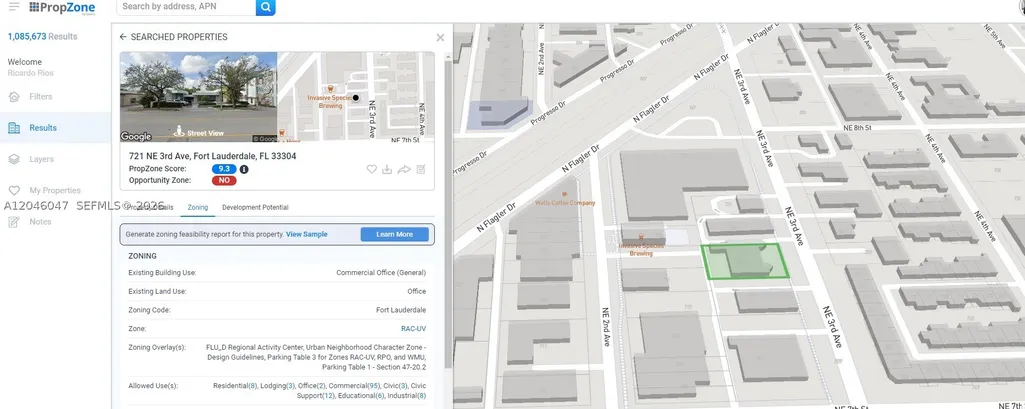The width and height of the screenshot is (1025, 409).
Task: Open PropZone Score info icon
Action: (x=244, y=169)
